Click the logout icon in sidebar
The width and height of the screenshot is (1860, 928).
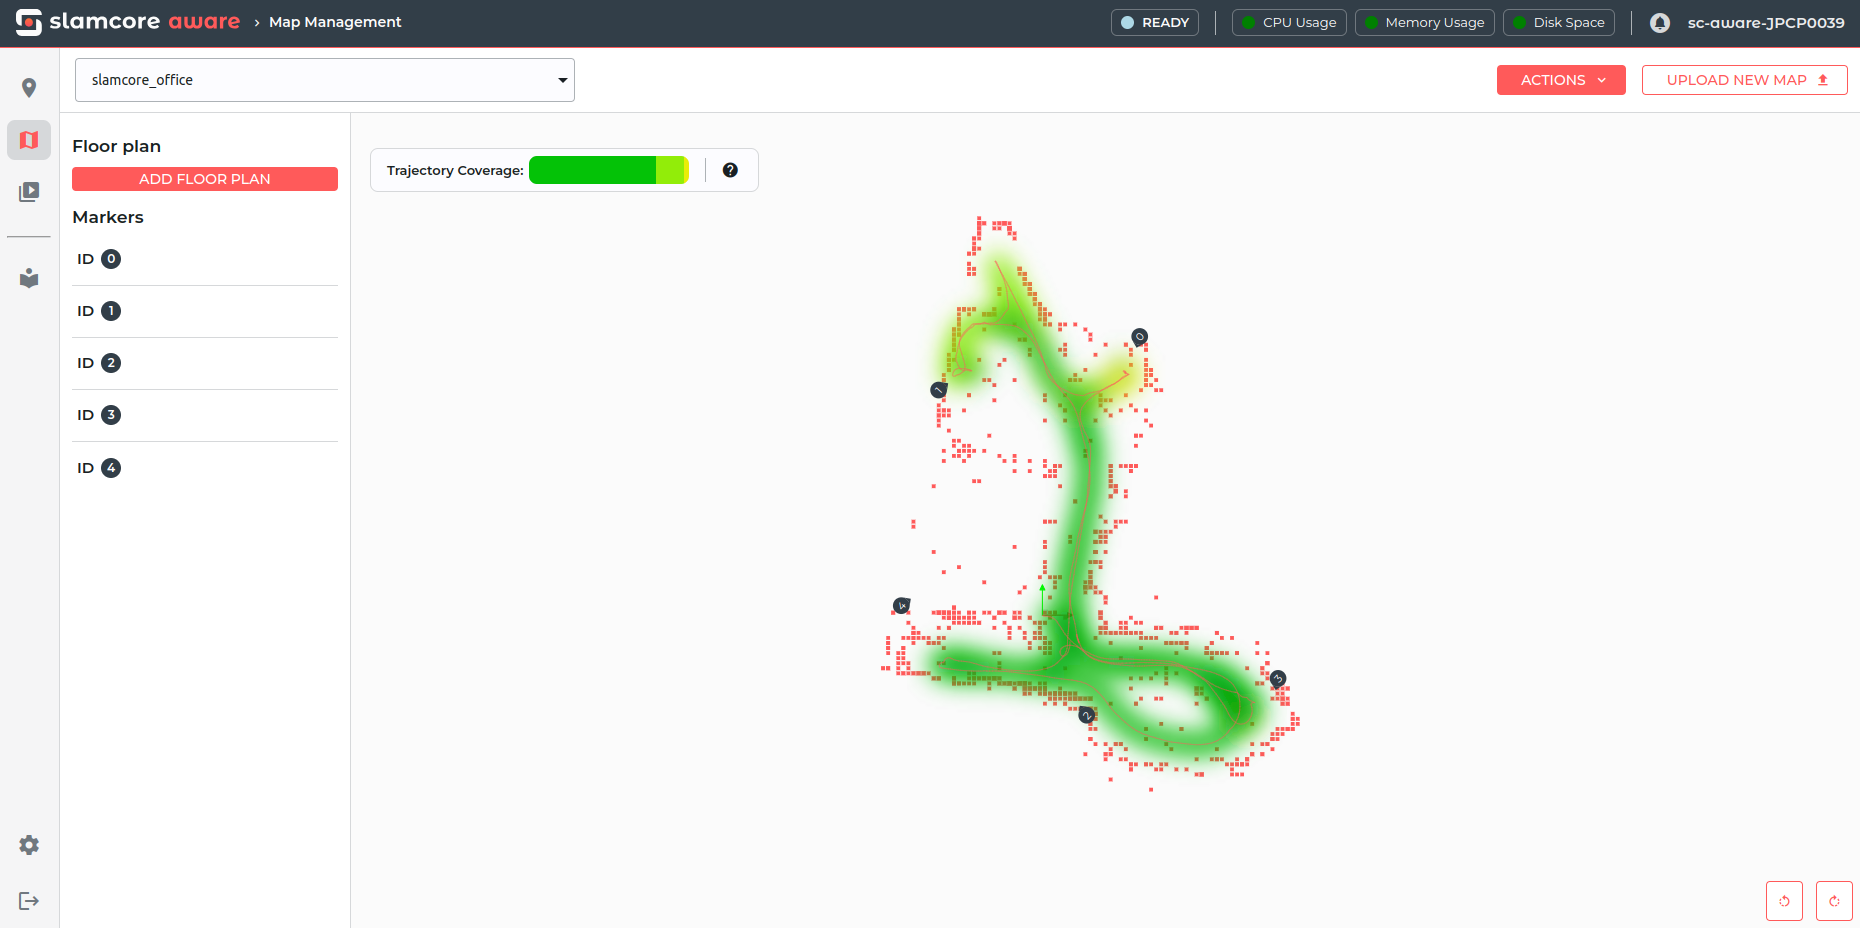pyautogui.click(x=29, y=901)
